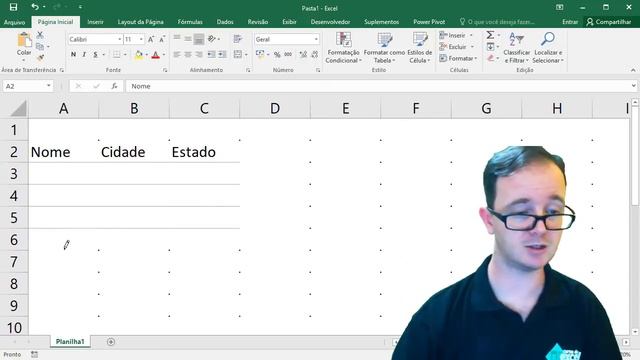Apply accounting currency format

pos(260,54)
